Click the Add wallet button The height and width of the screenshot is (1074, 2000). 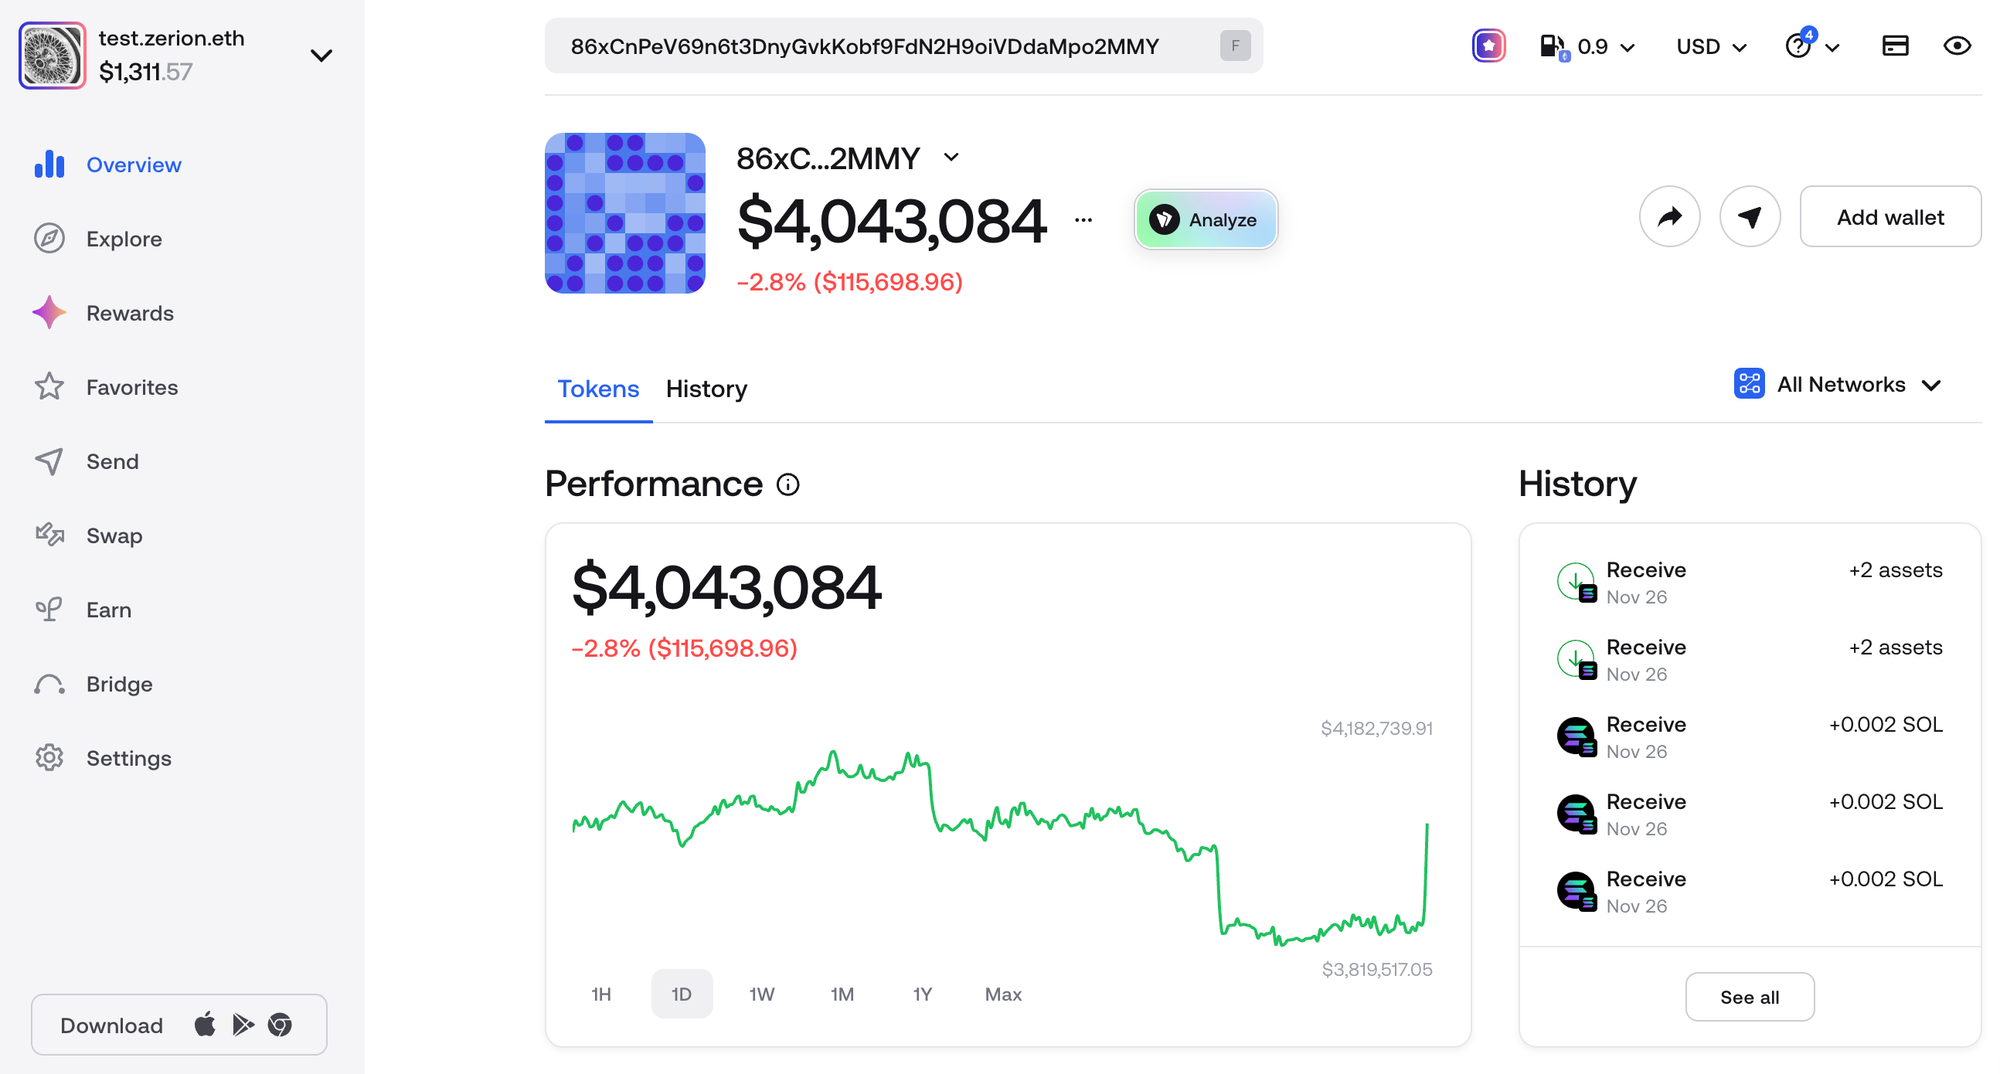point(1889,217)
